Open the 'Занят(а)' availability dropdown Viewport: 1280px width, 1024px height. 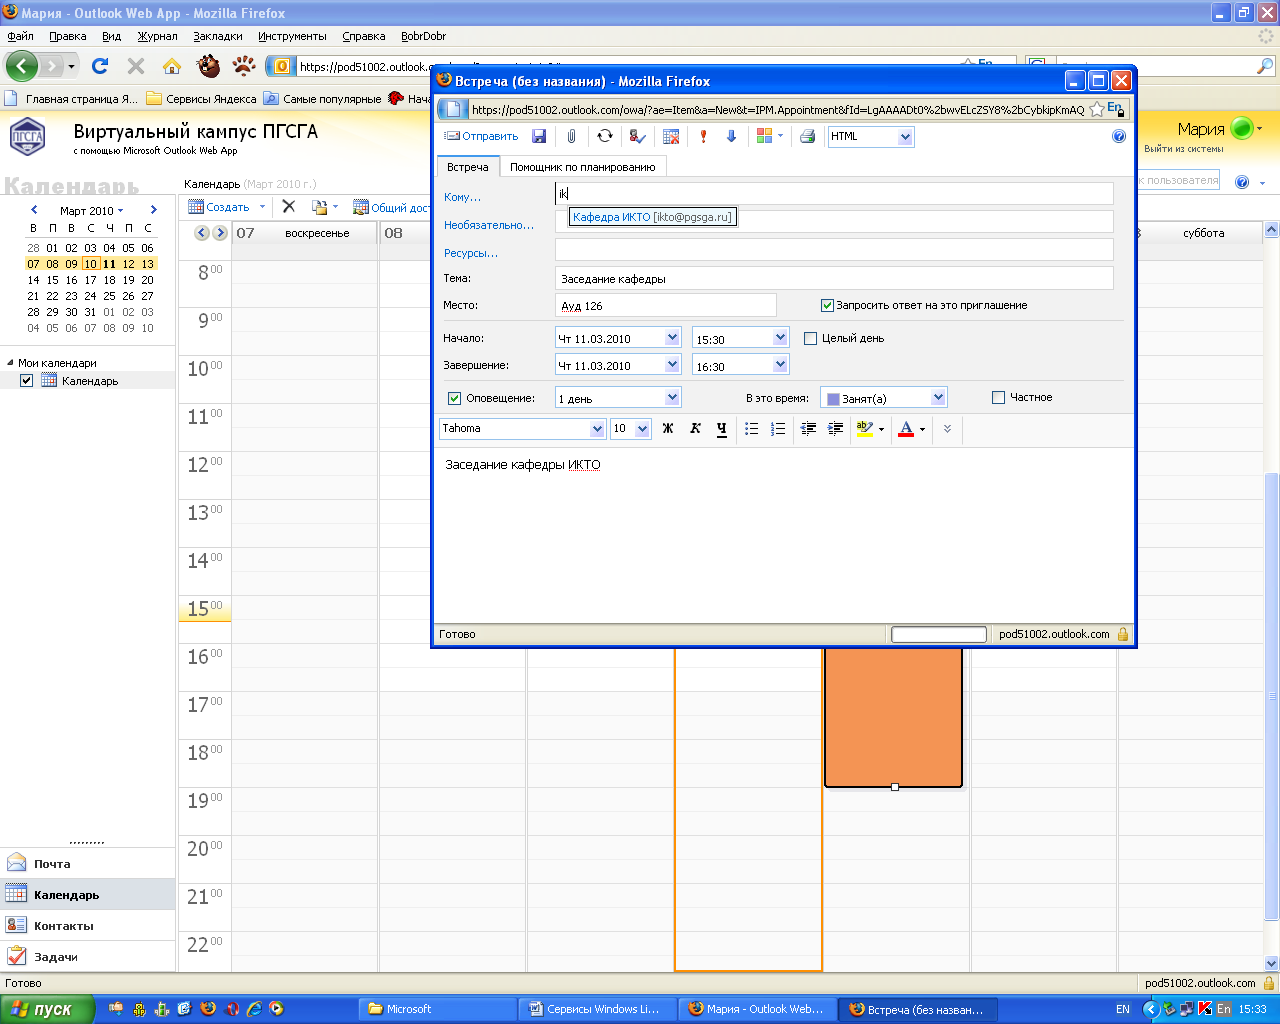(x=938, y=397)
